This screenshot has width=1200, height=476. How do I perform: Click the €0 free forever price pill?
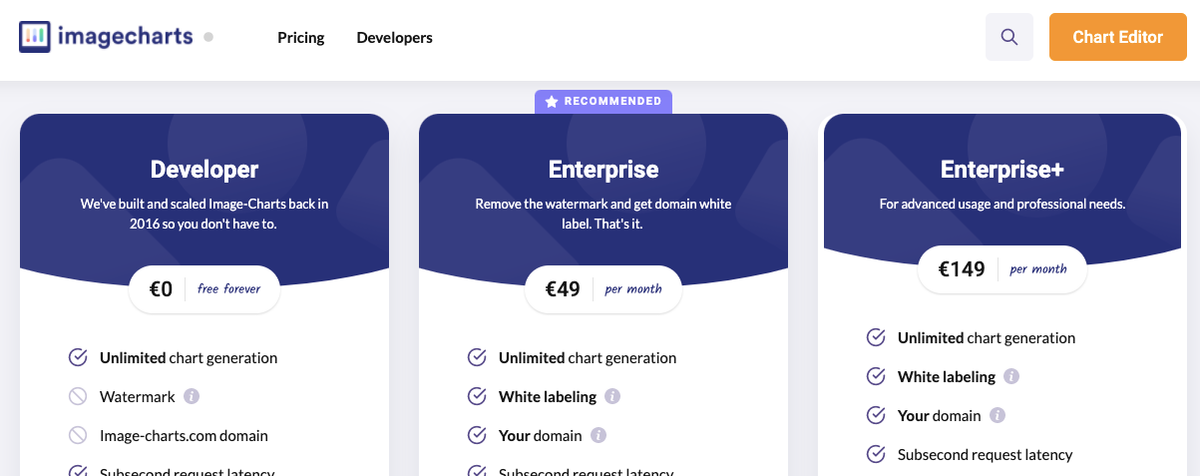coord(205,289)
